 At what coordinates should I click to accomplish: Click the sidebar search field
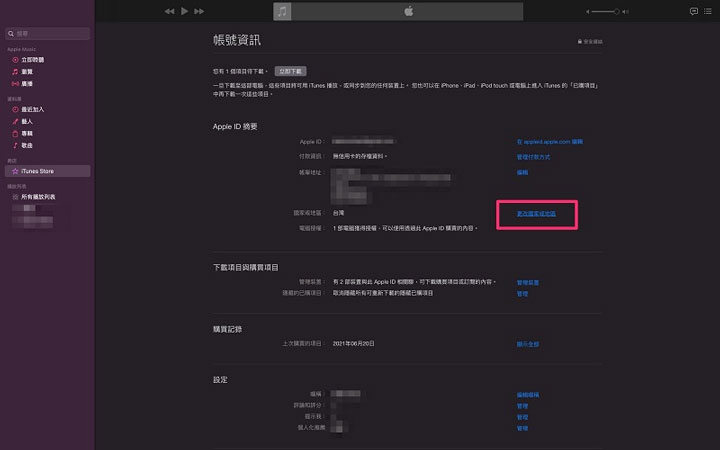pos(48,34)
